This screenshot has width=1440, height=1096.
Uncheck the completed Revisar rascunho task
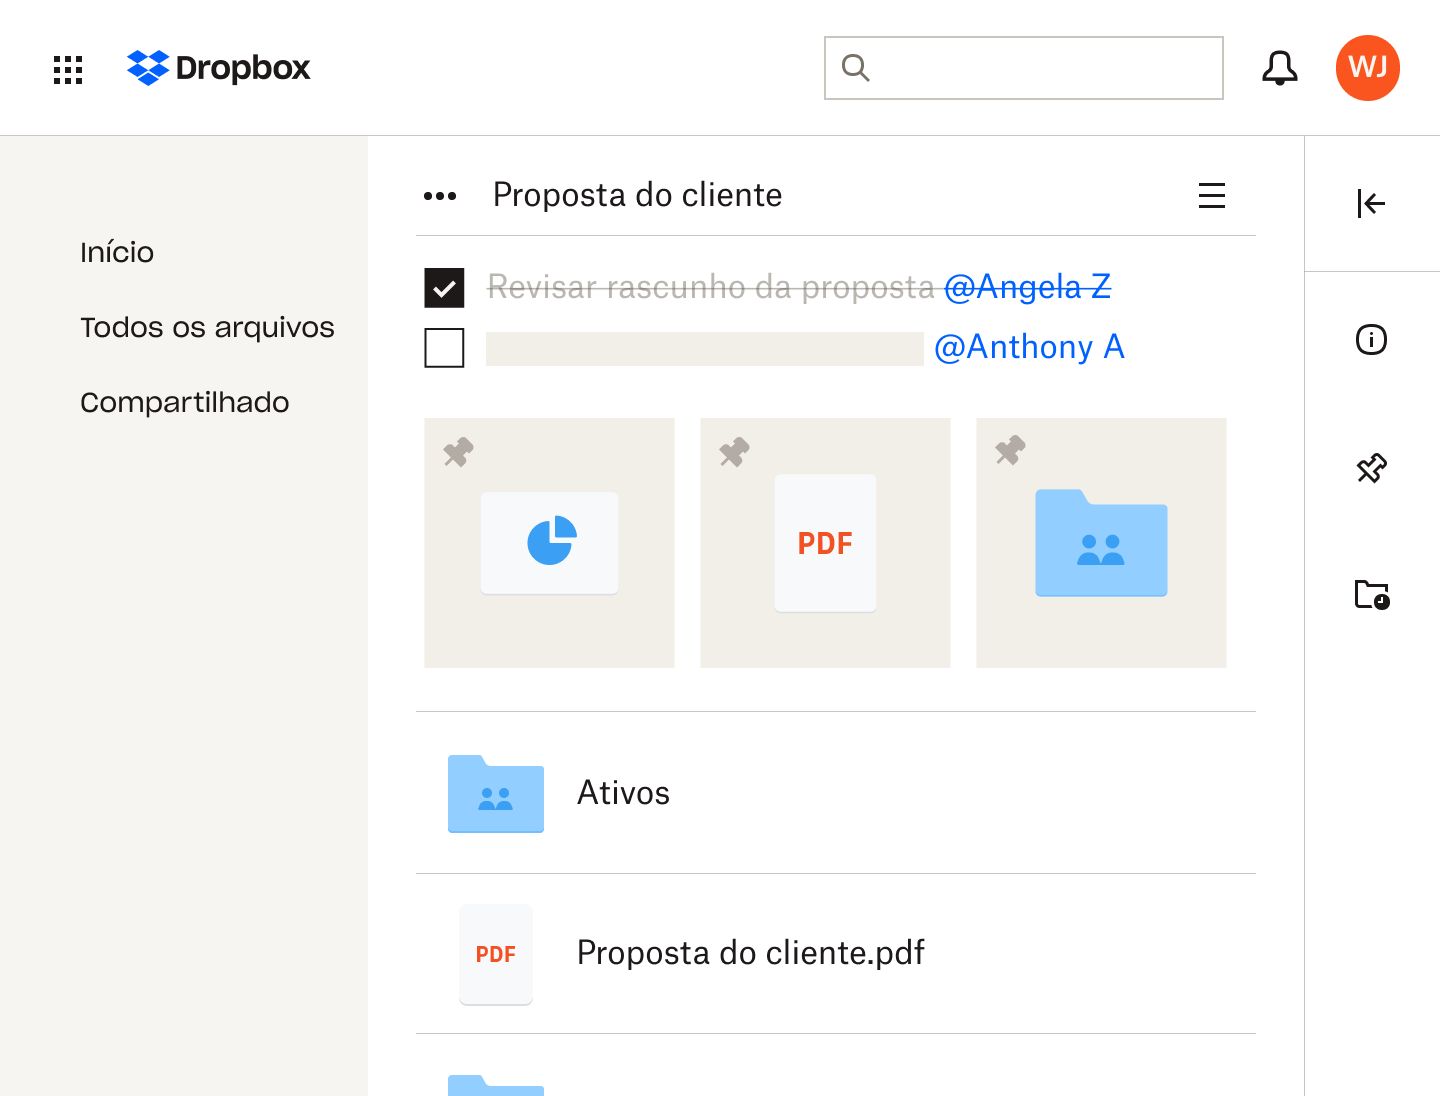[x=445, y=287]
